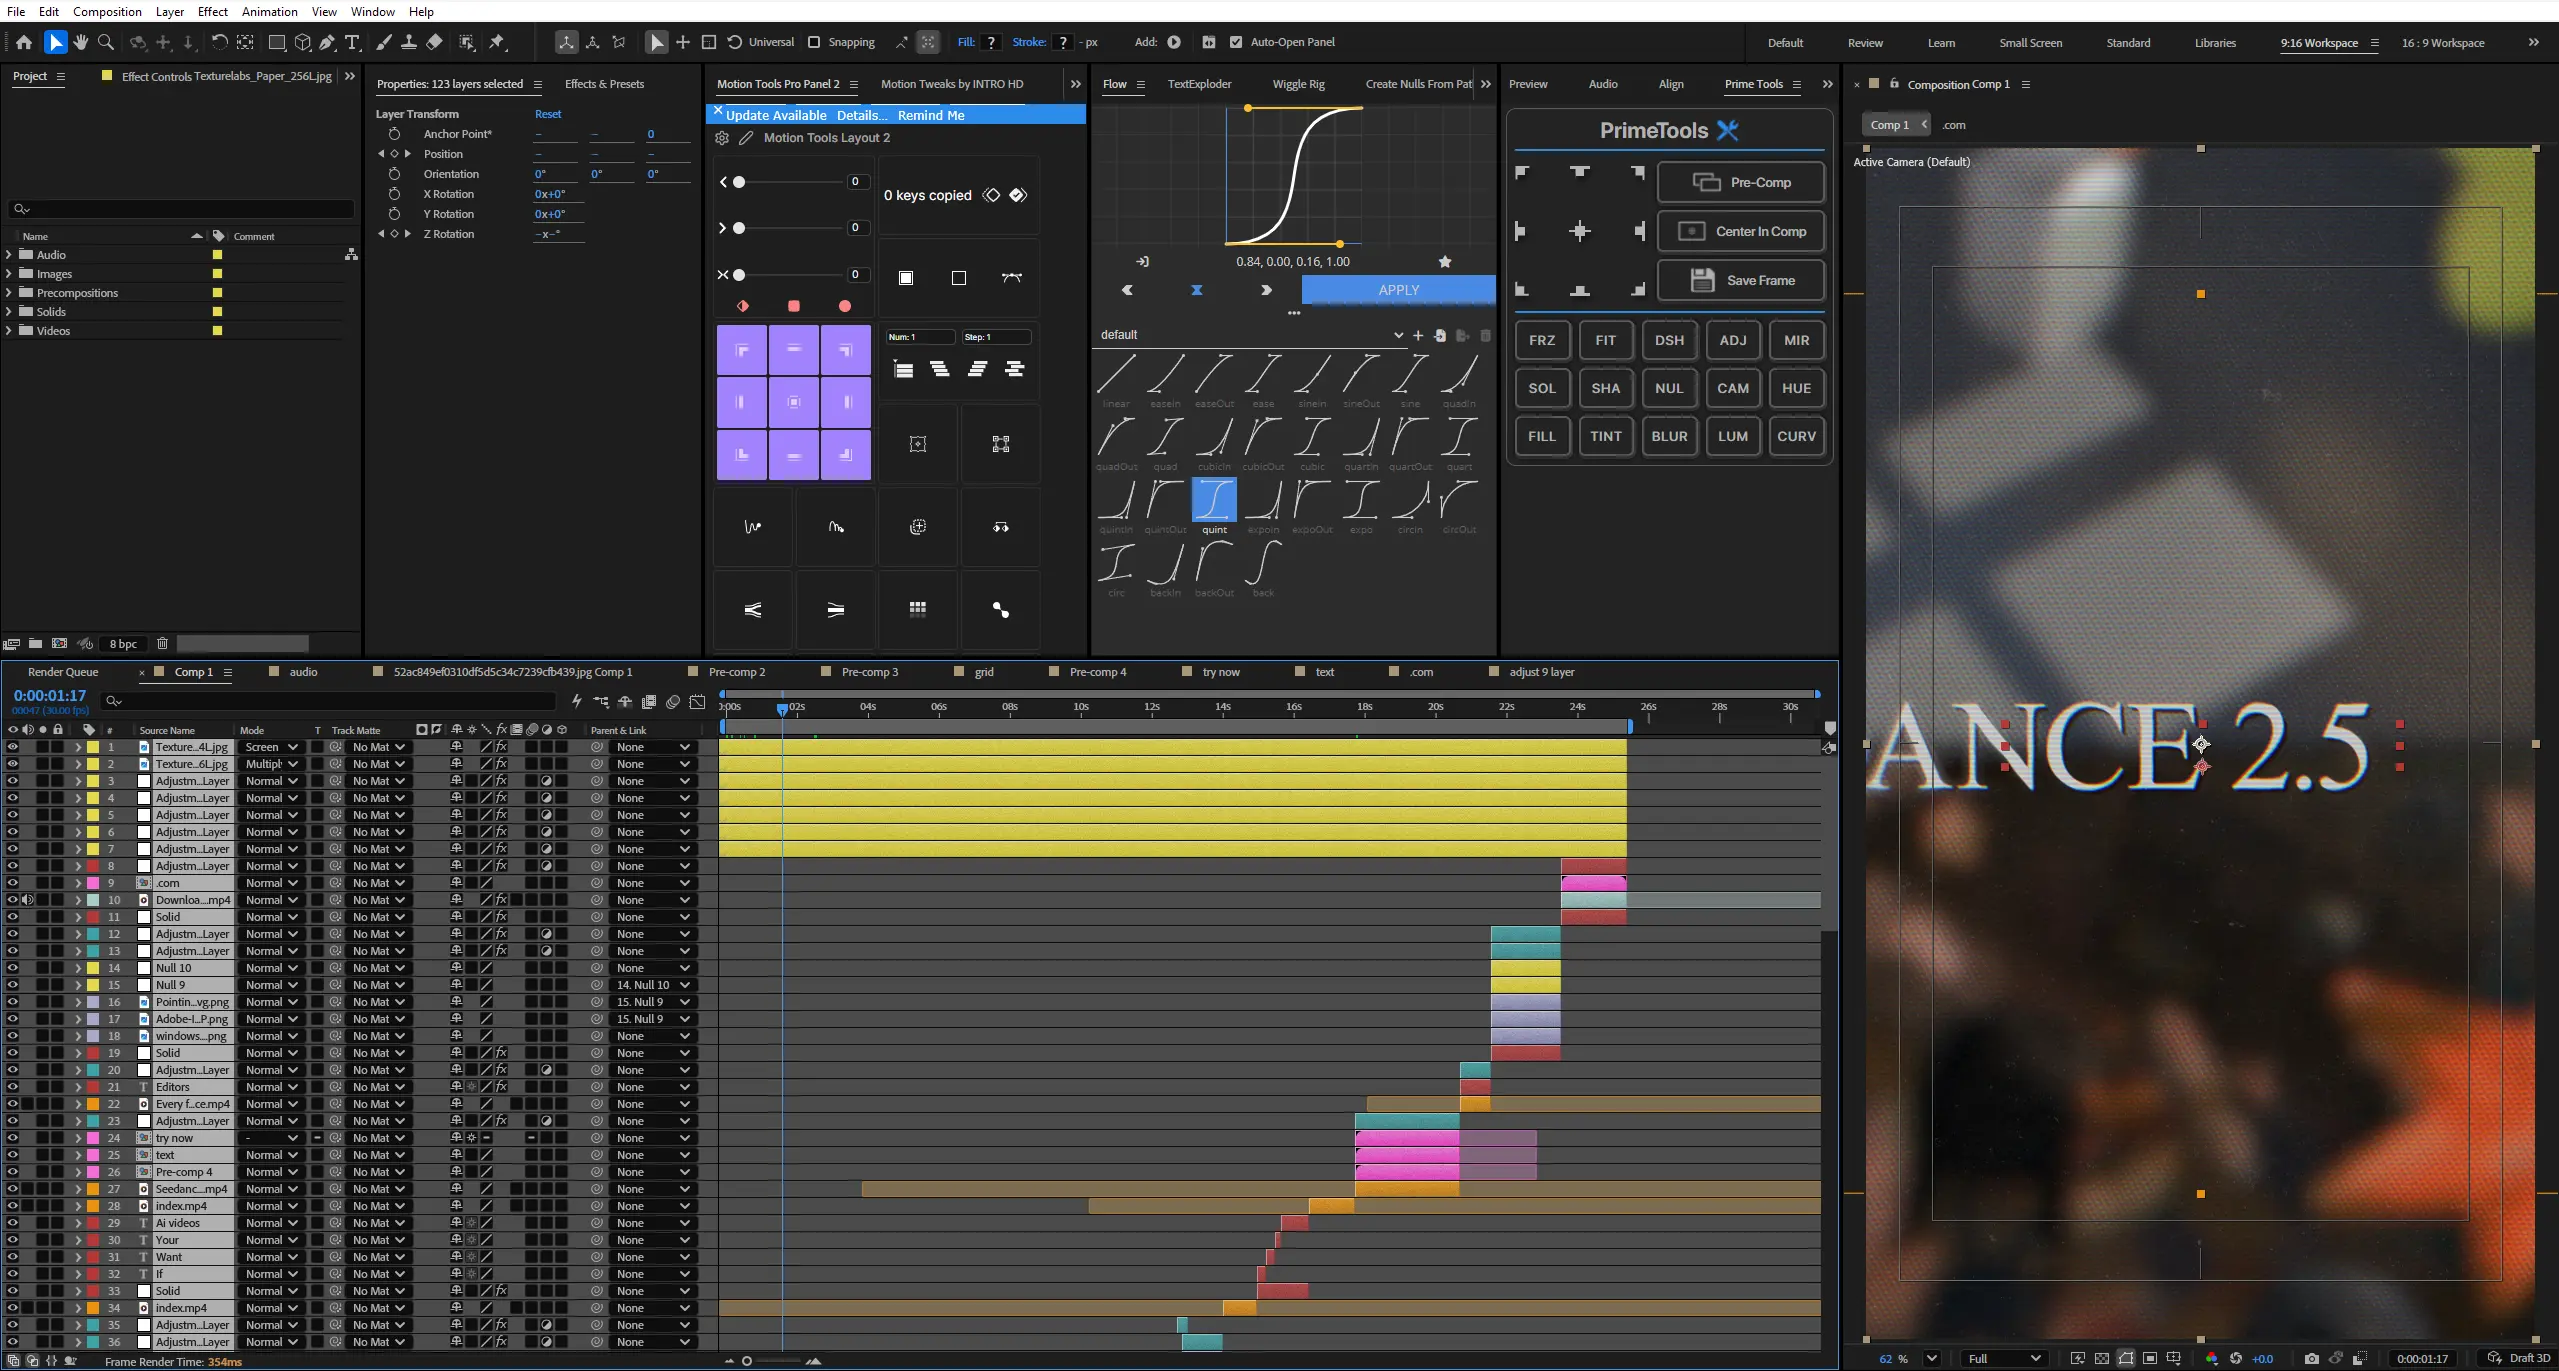Click the current timecode 0:00:01:17 in timeline
The height and width of the screenshot is (1371, 2559).
click(x=50, y=695)
